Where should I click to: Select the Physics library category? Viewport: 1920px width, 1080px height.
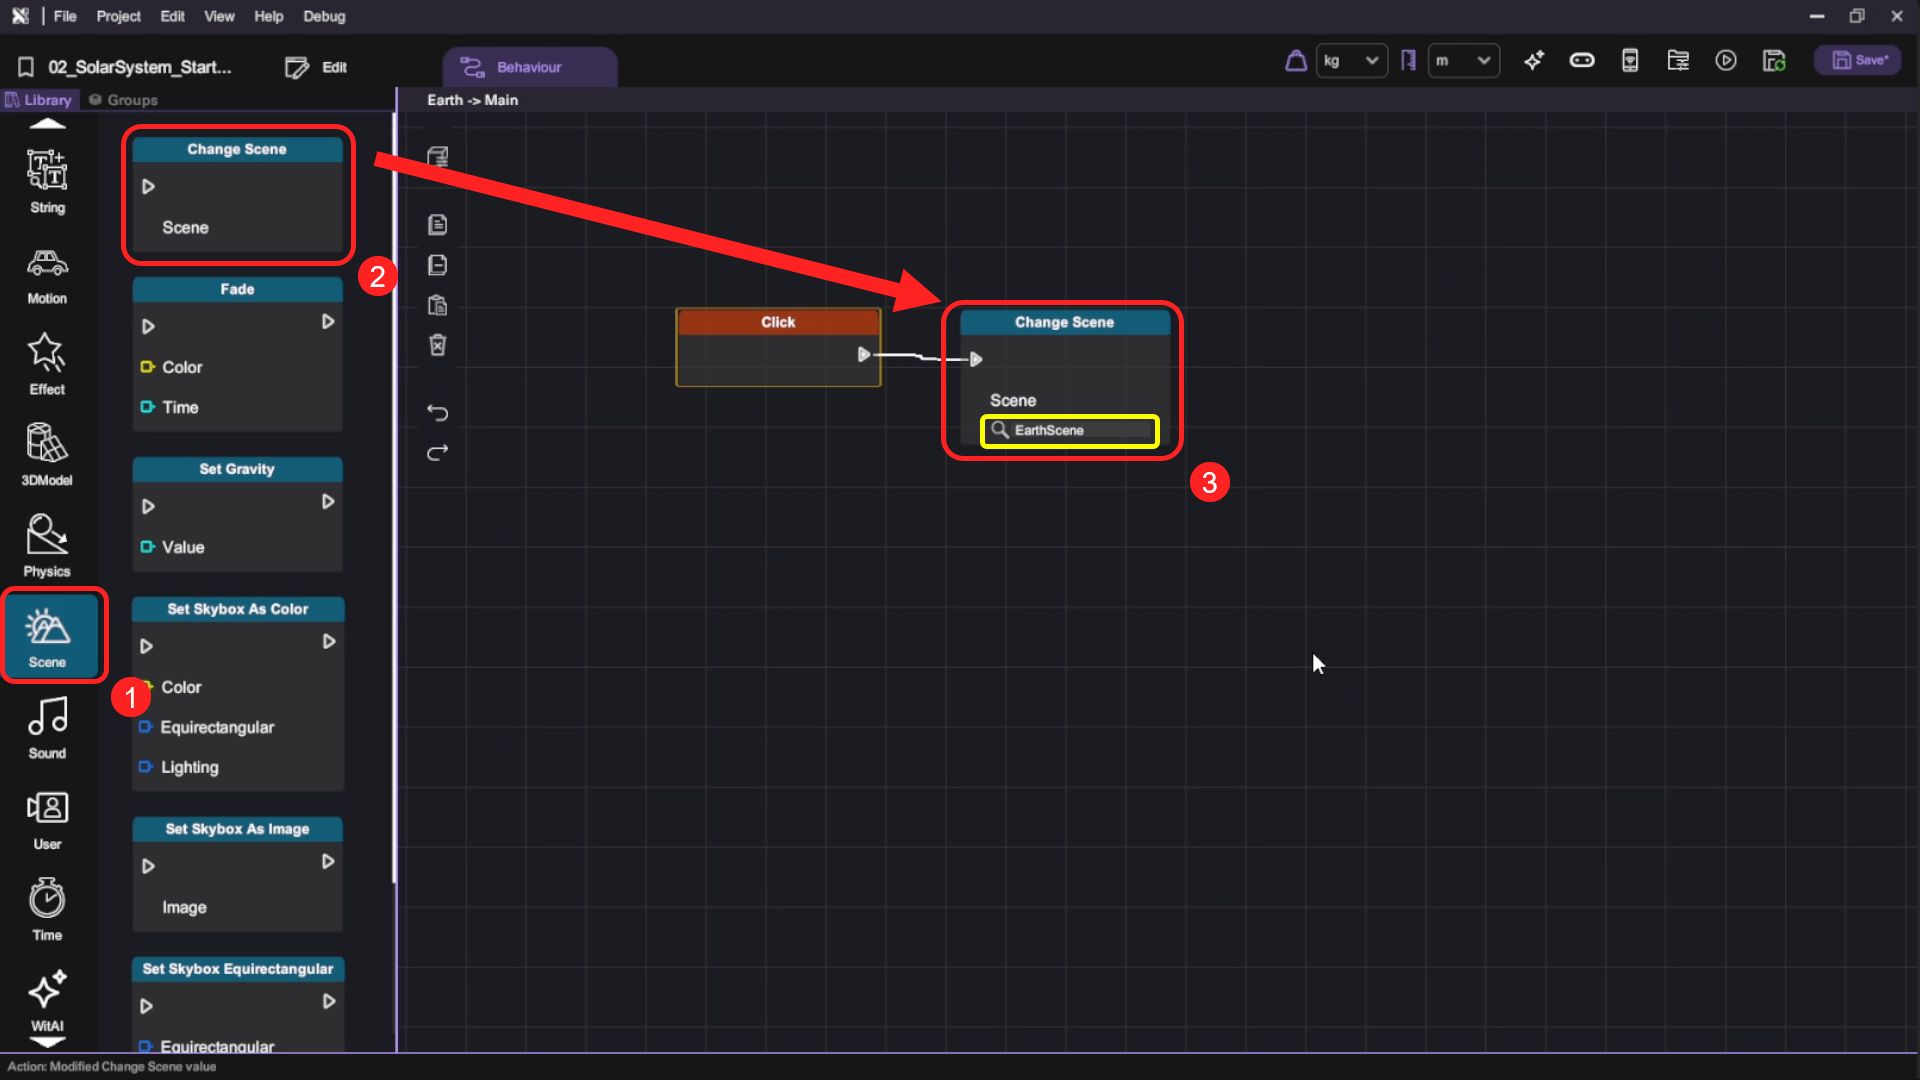pyautogui.click(x=47, y=545)
